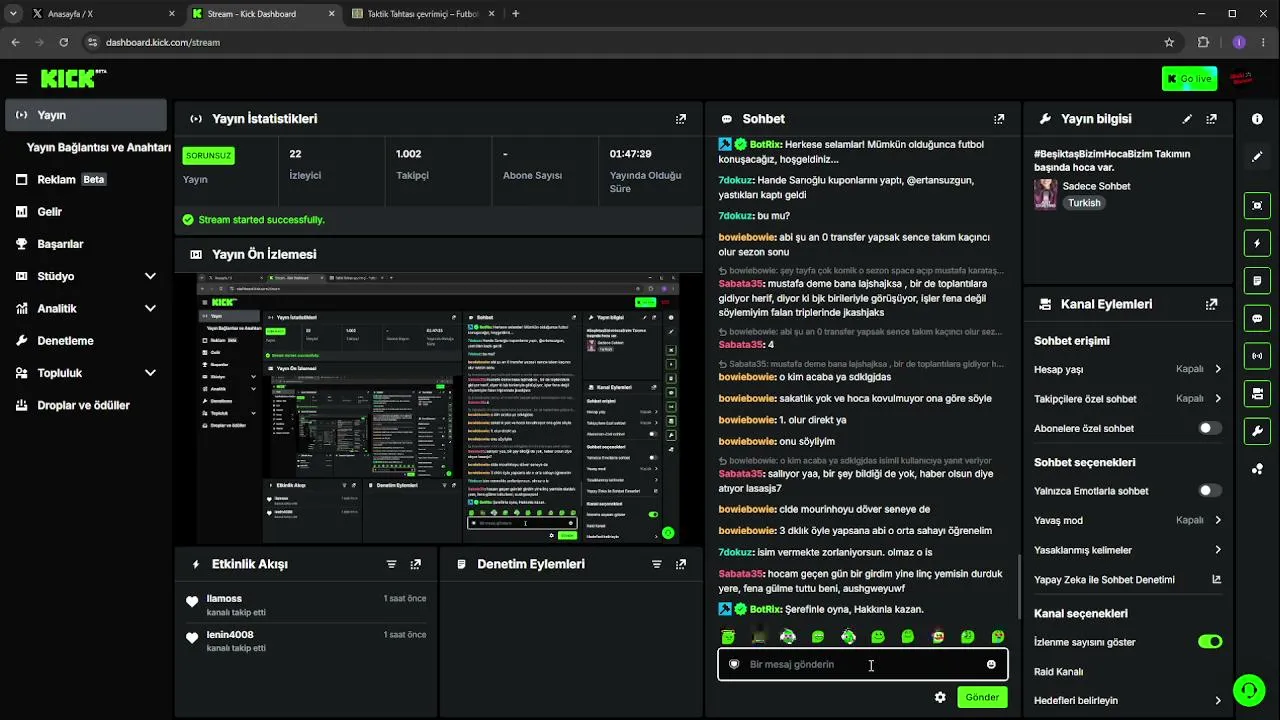Focus the browser address bar URL
The height and width of the screenshot is (720, 1280).
(162, 43)
